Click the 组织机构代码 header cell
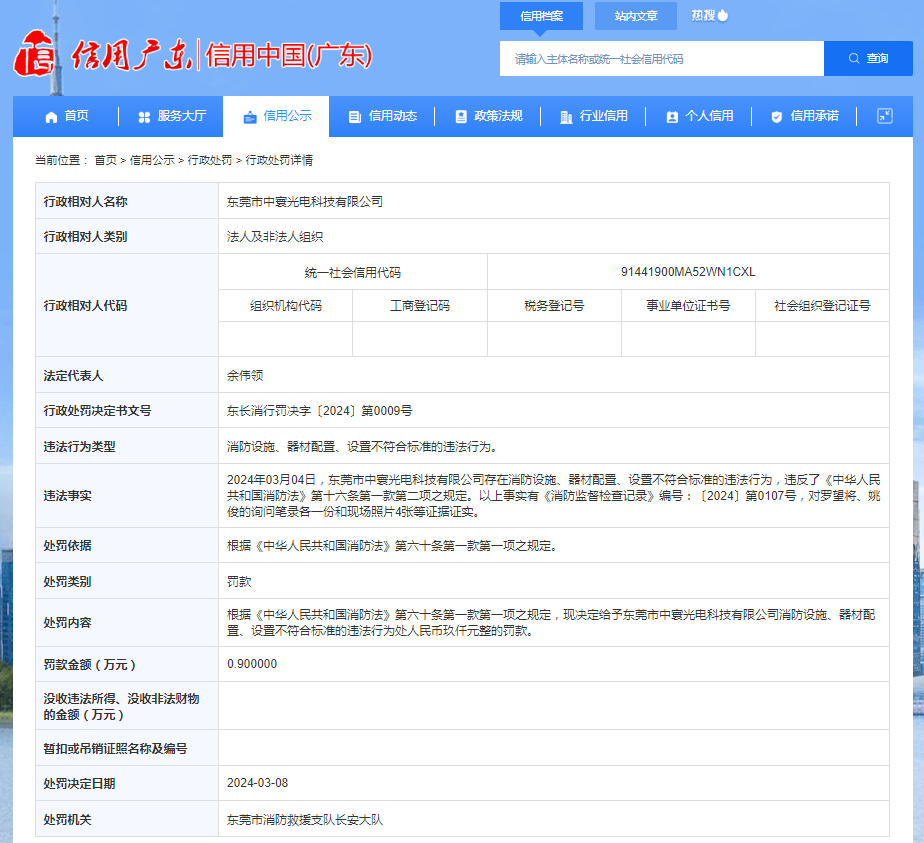The width and height of the screenshot is (924, 843). (286, 306)
